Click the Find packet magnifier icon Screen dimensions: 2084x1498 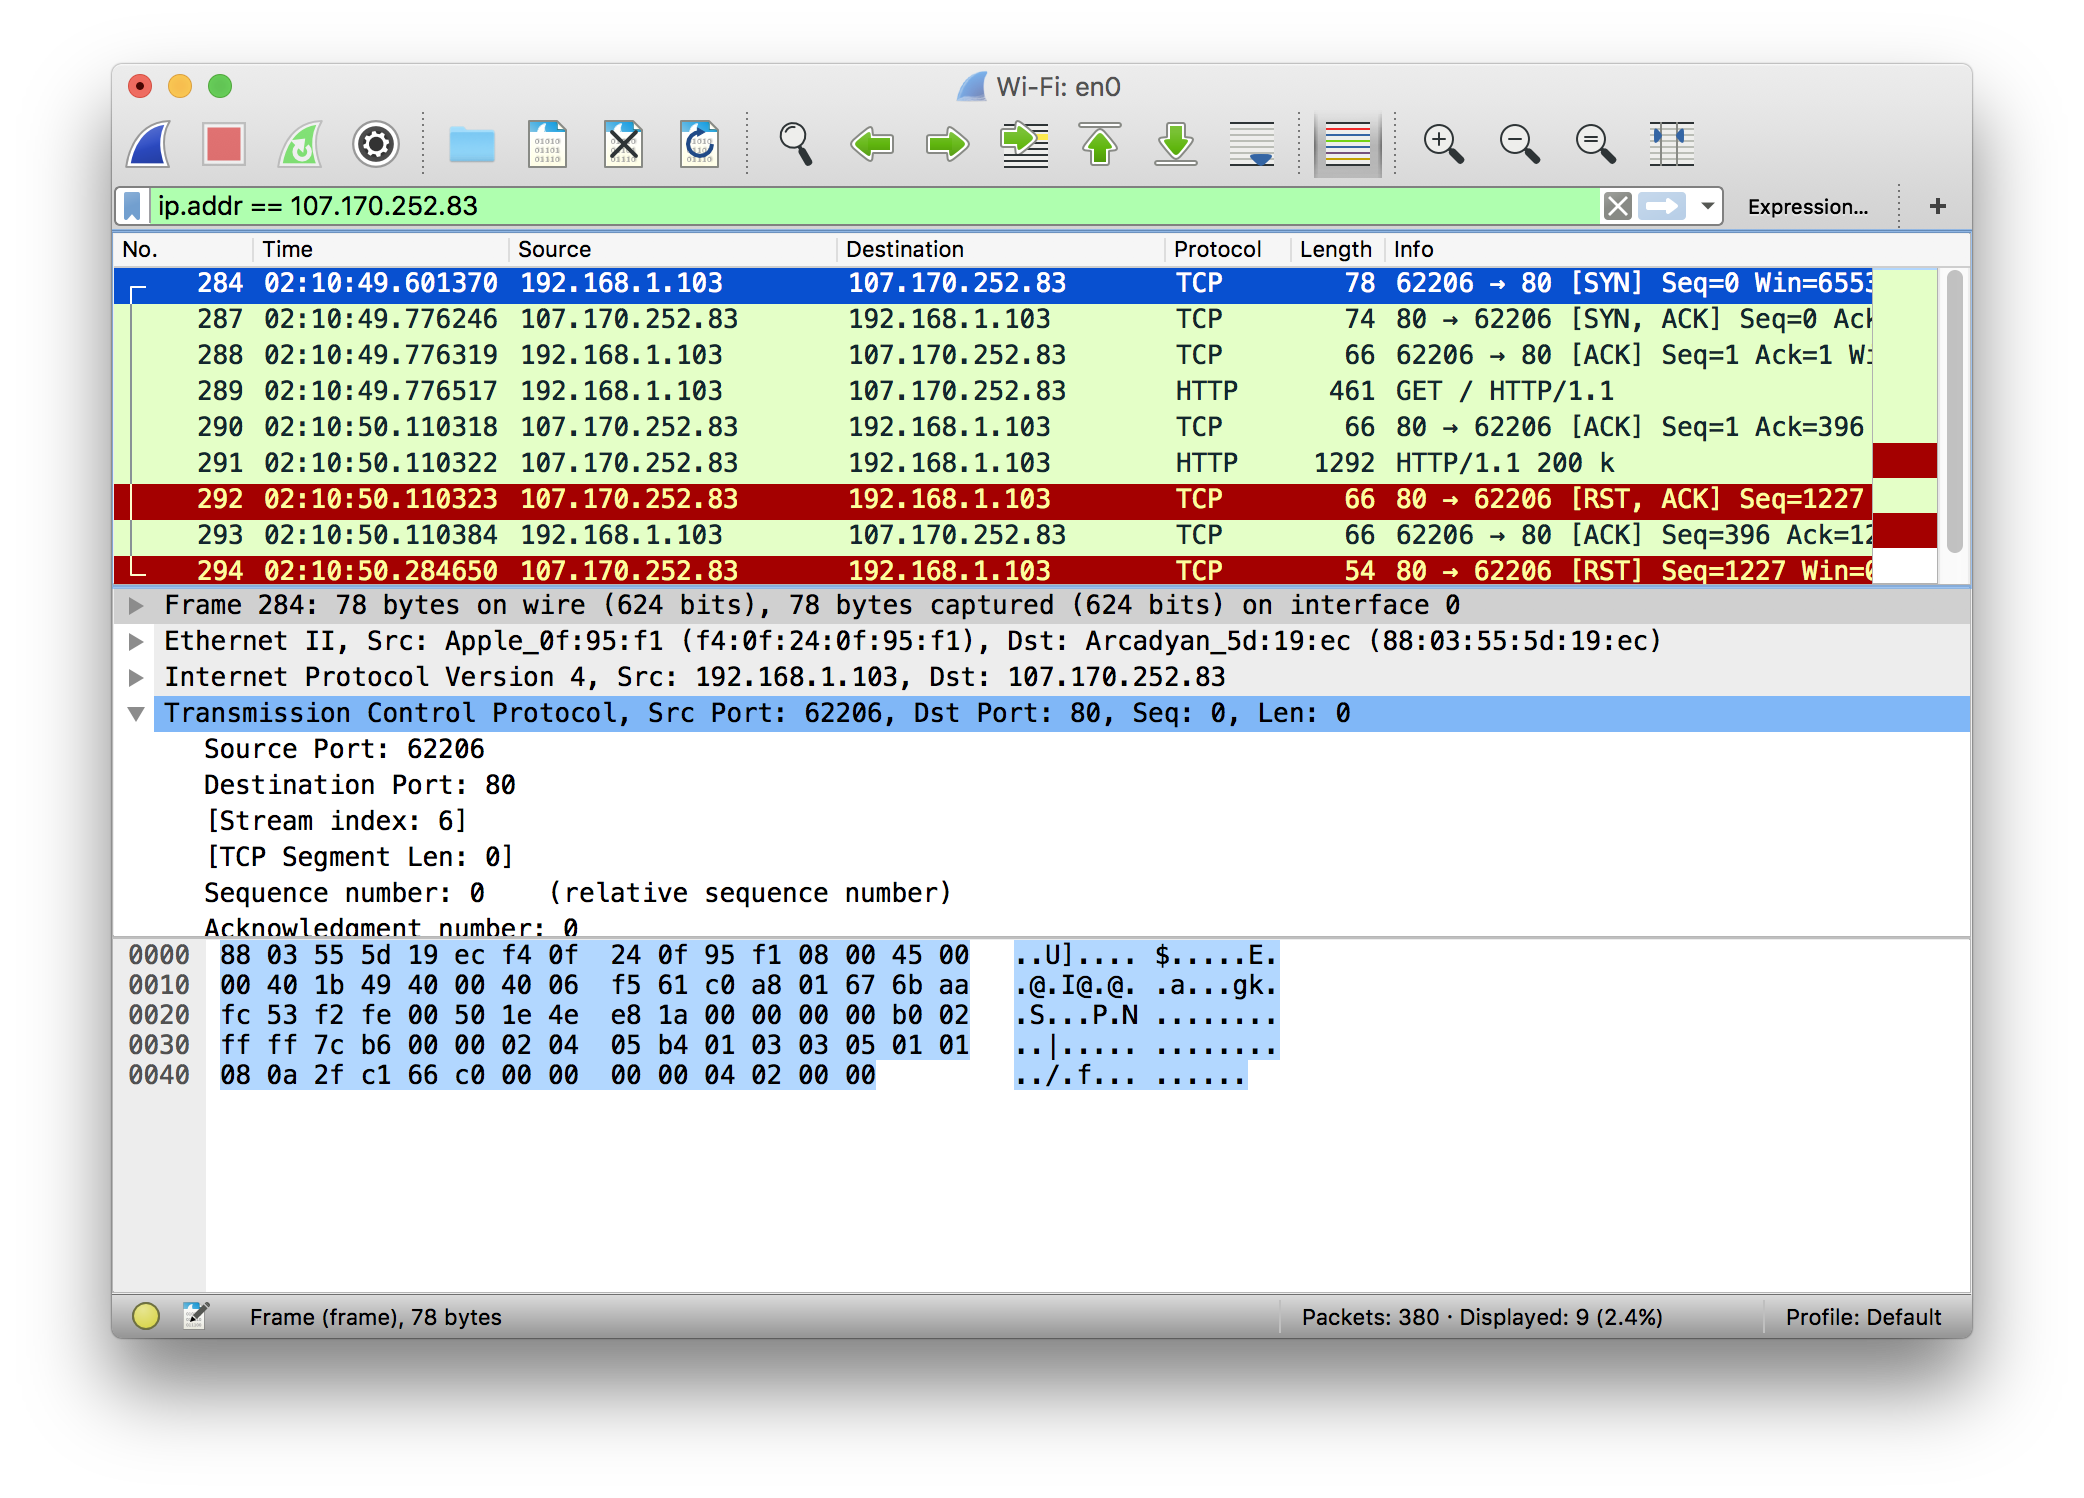(795, 145)
